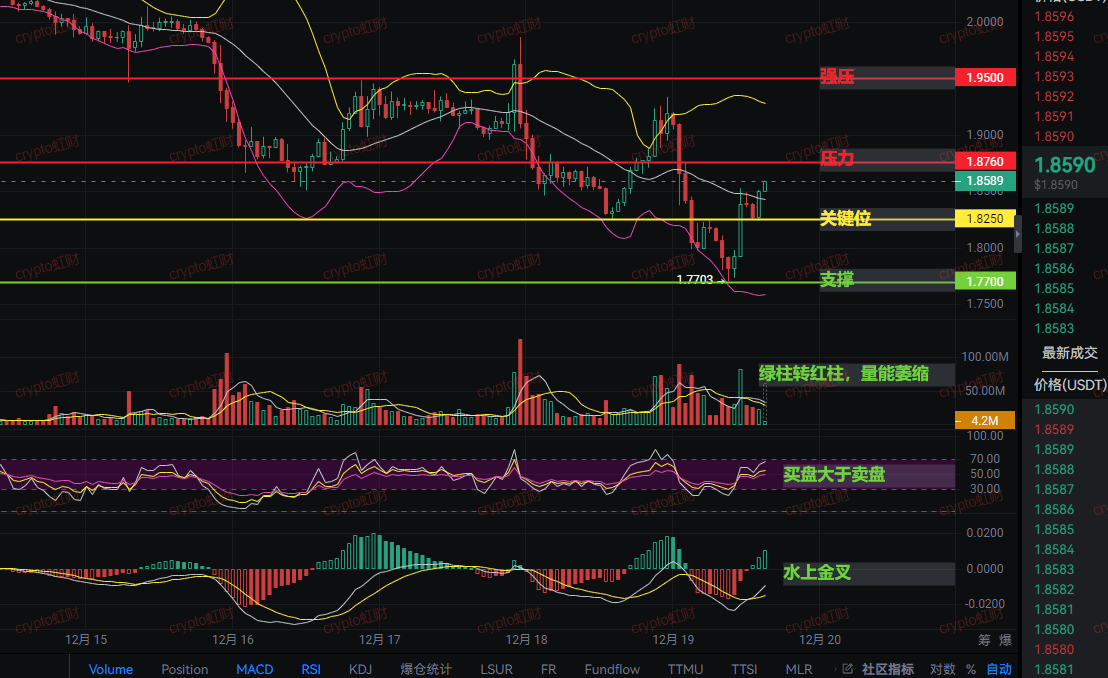Select ask price 1.8593 in order book
The width and height of the screenshot is (1108, 678).
coord(1054,76)
